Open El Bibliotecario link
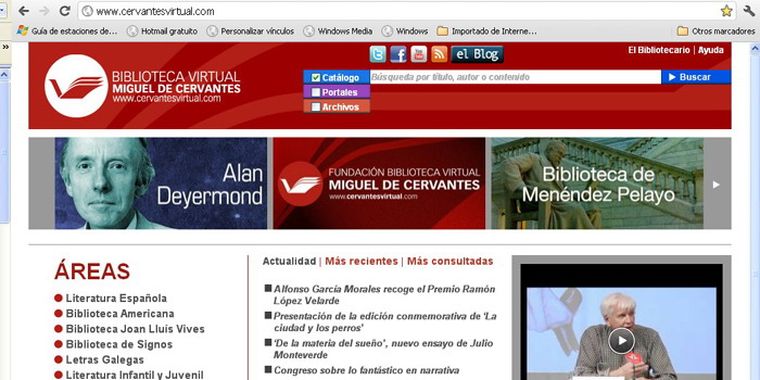Image resolution: width=760 pixels, height=380 pixels. [x=659, y=50]
